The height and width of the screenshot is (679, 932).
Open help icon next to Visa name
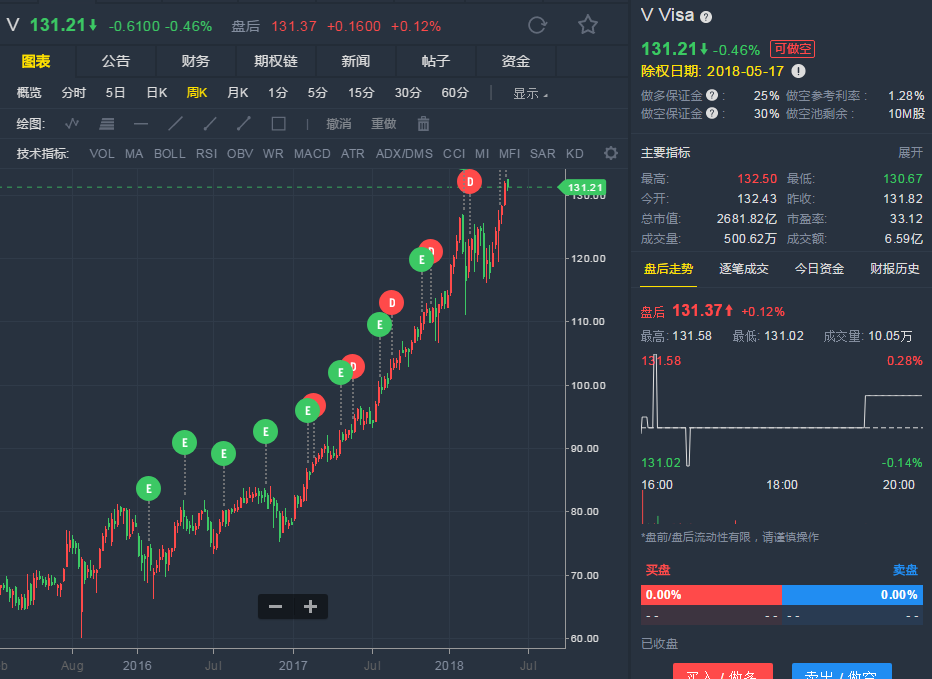tap(706, 17)
